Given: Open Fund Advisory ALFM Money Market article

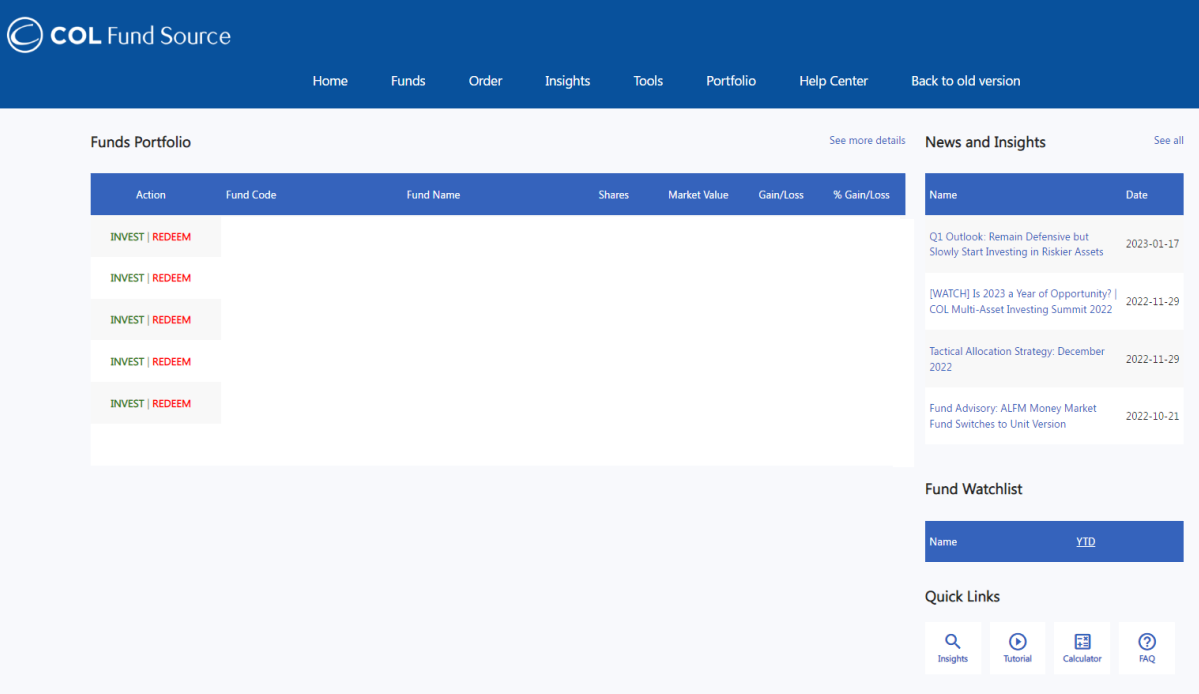Looking at the screenshot, I should point(1012,416).
